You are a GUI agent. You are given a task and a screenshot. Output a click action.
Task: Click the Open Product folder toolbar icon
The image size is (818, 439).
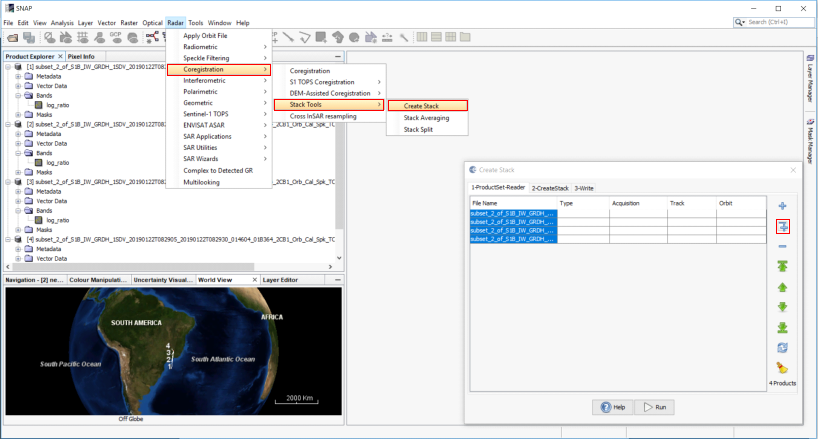click(14, 37)
